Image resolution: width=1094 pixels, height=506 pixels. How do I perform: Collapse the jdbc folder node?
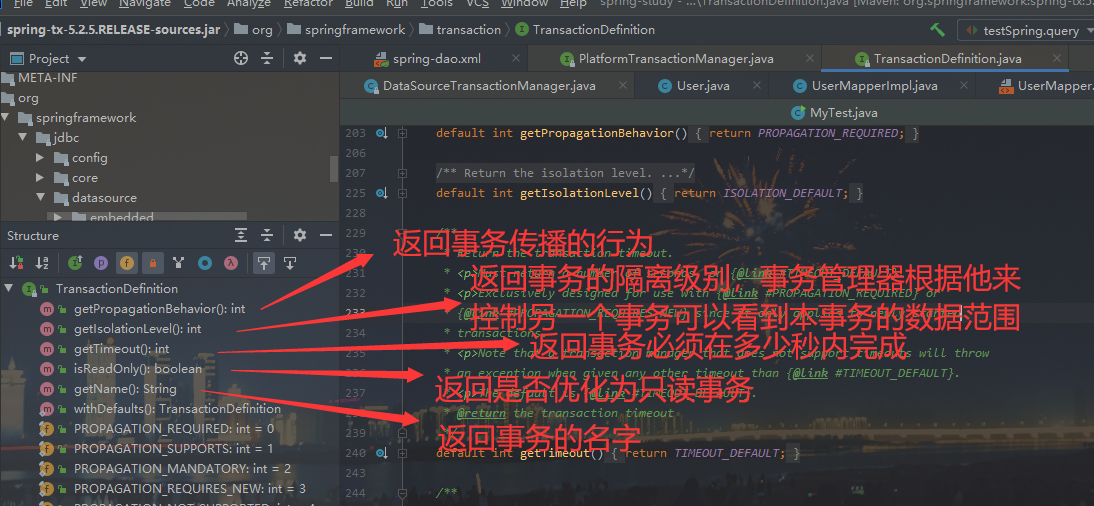(x=22, y=137)
